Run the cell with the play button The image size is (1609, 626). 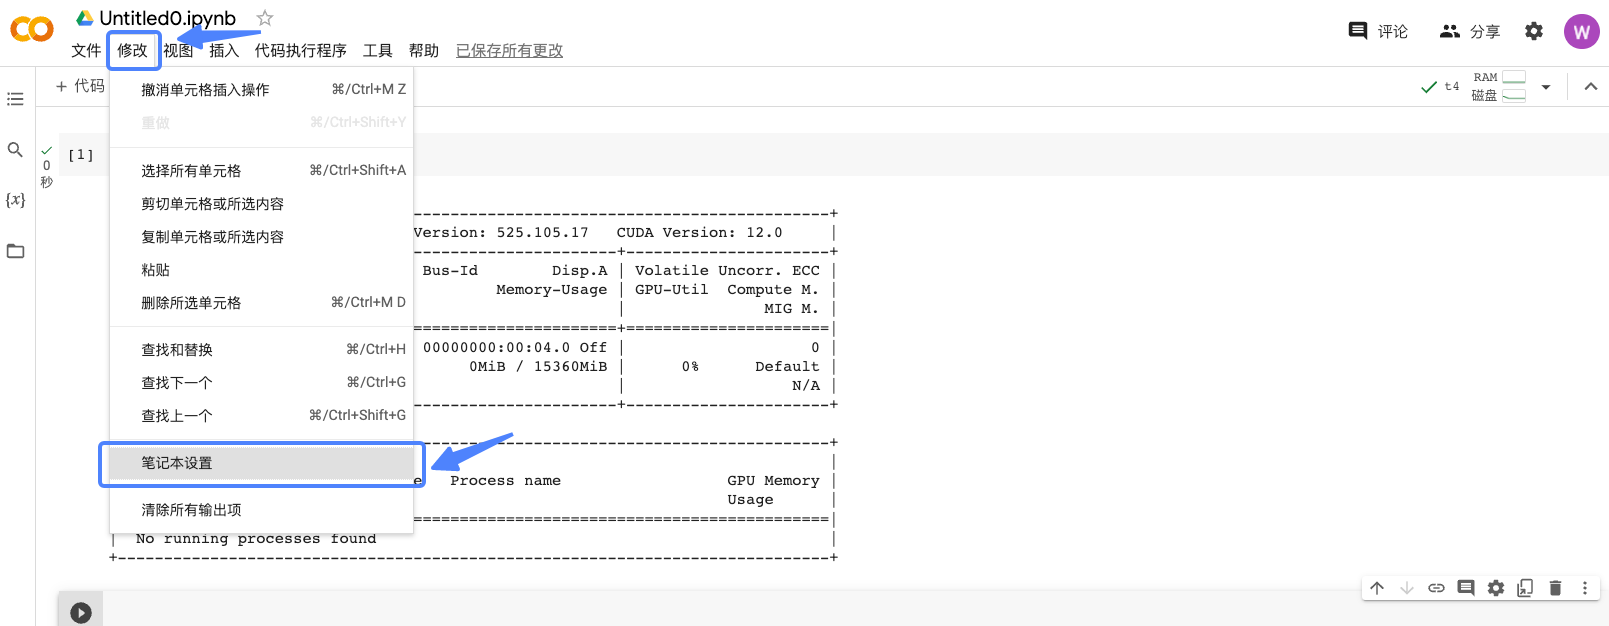point(81,612)
